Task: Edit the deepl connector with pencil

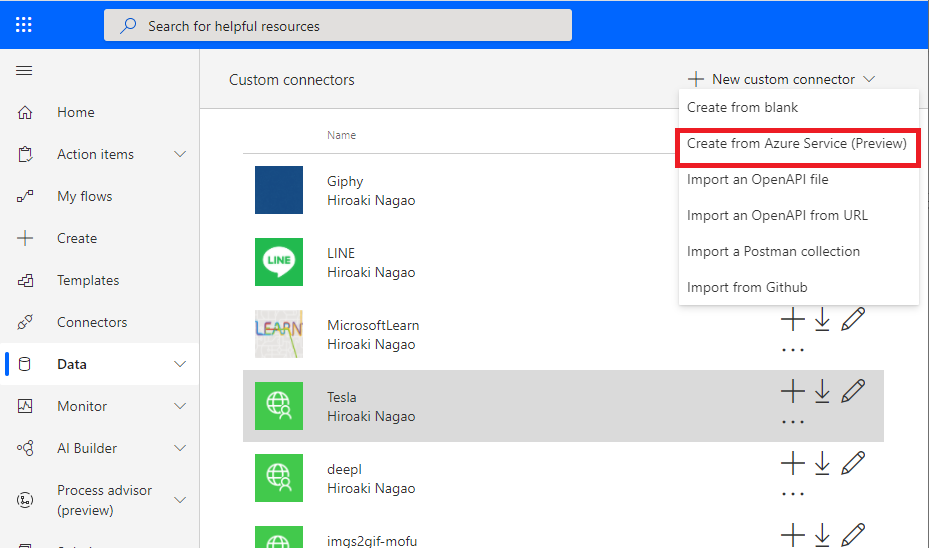Action: pyautogui.click(x=853, y=463)
